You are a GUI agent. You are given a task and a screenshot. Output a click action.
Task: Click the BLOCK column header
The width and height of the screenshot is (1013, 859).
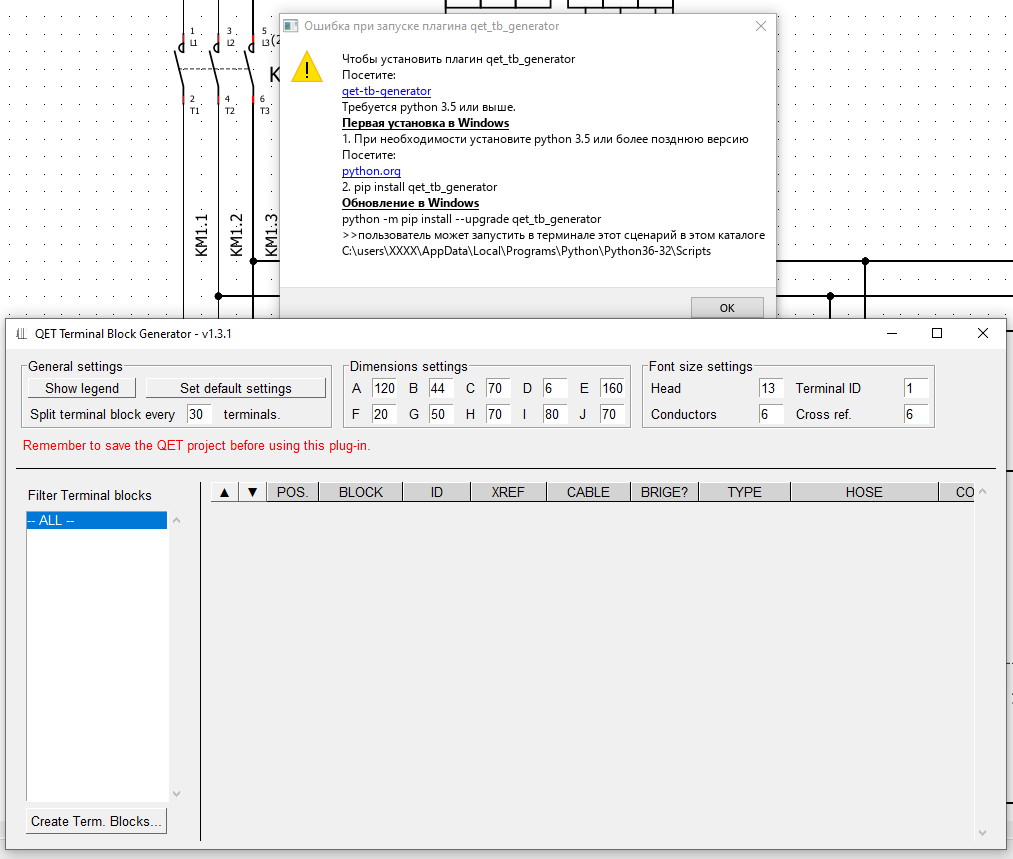pos(361,492)
